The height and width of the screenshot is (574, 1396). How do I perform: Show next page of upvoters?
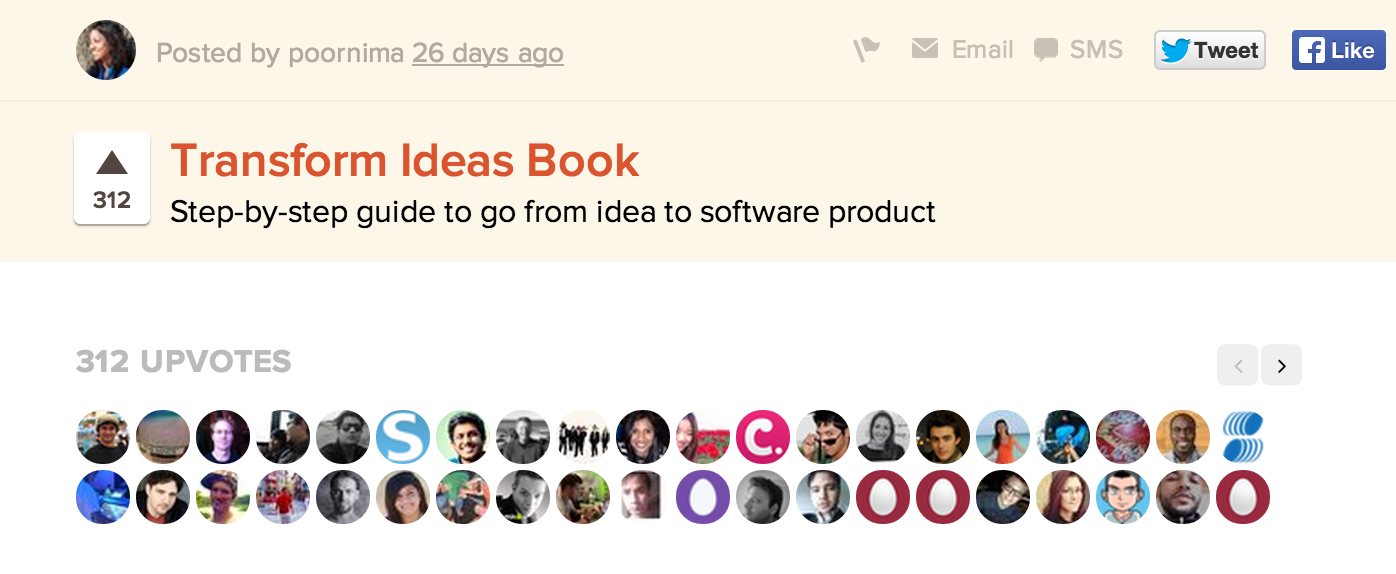tap(1282, 365)
